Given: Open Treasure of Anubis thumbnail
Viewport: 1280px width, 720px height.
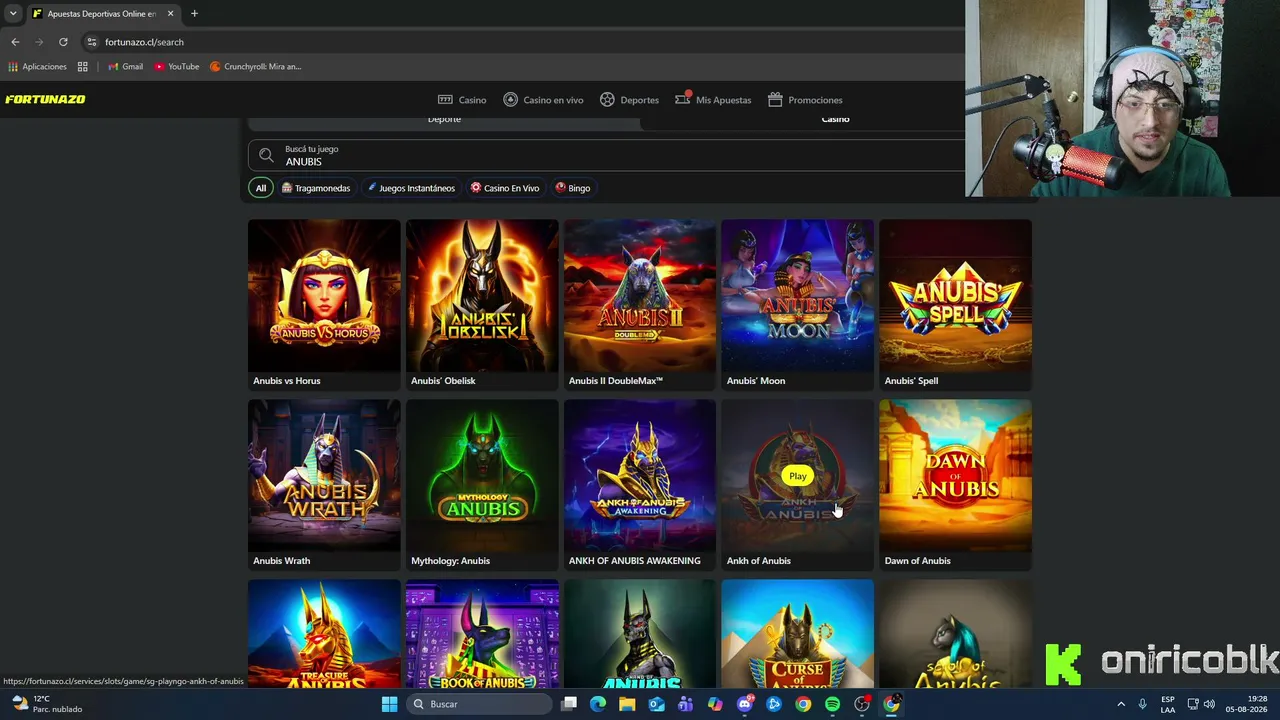Looking at the screenshot, I should [x=324, y=634].
